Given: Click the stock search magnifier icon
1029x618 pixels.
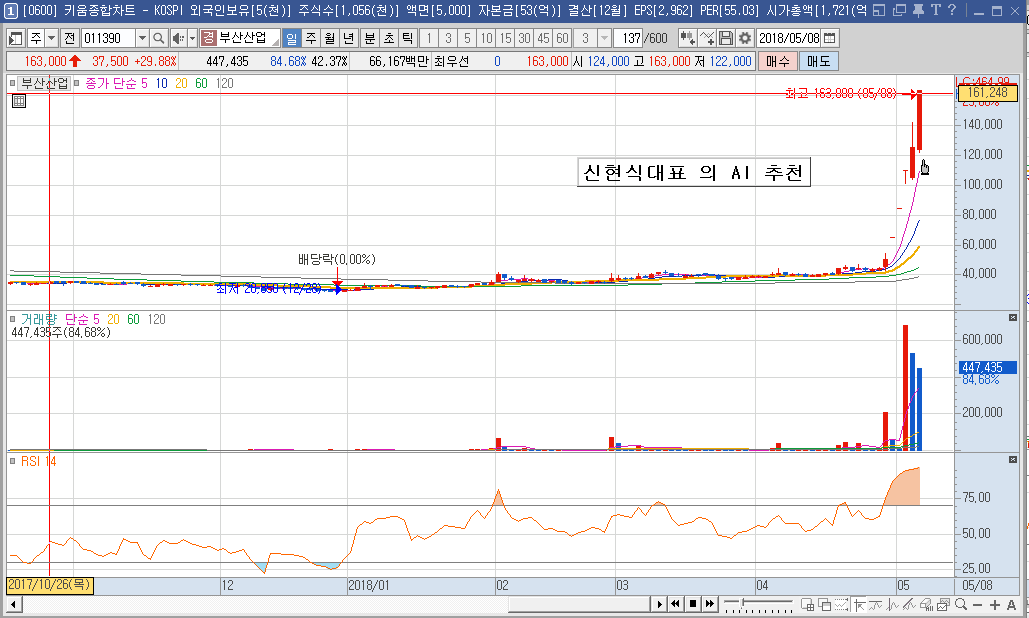Looking at the screenshot, I should click(158, 38).
